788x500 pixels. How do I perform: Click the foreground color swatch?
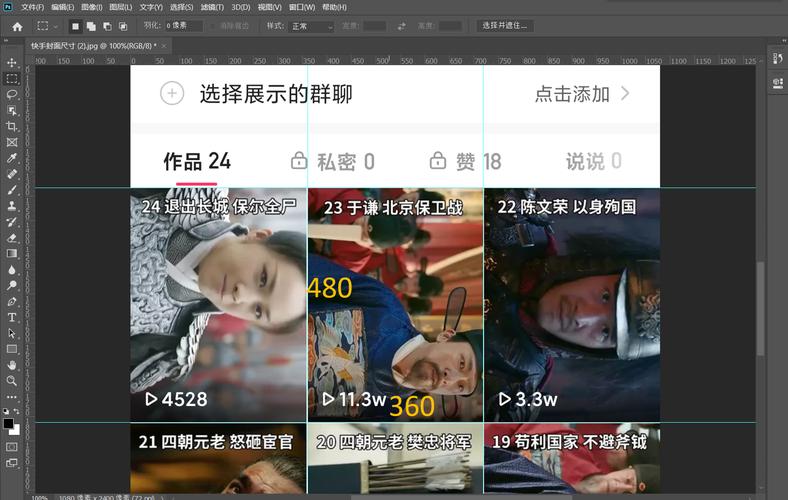click(x=9, y=424)
